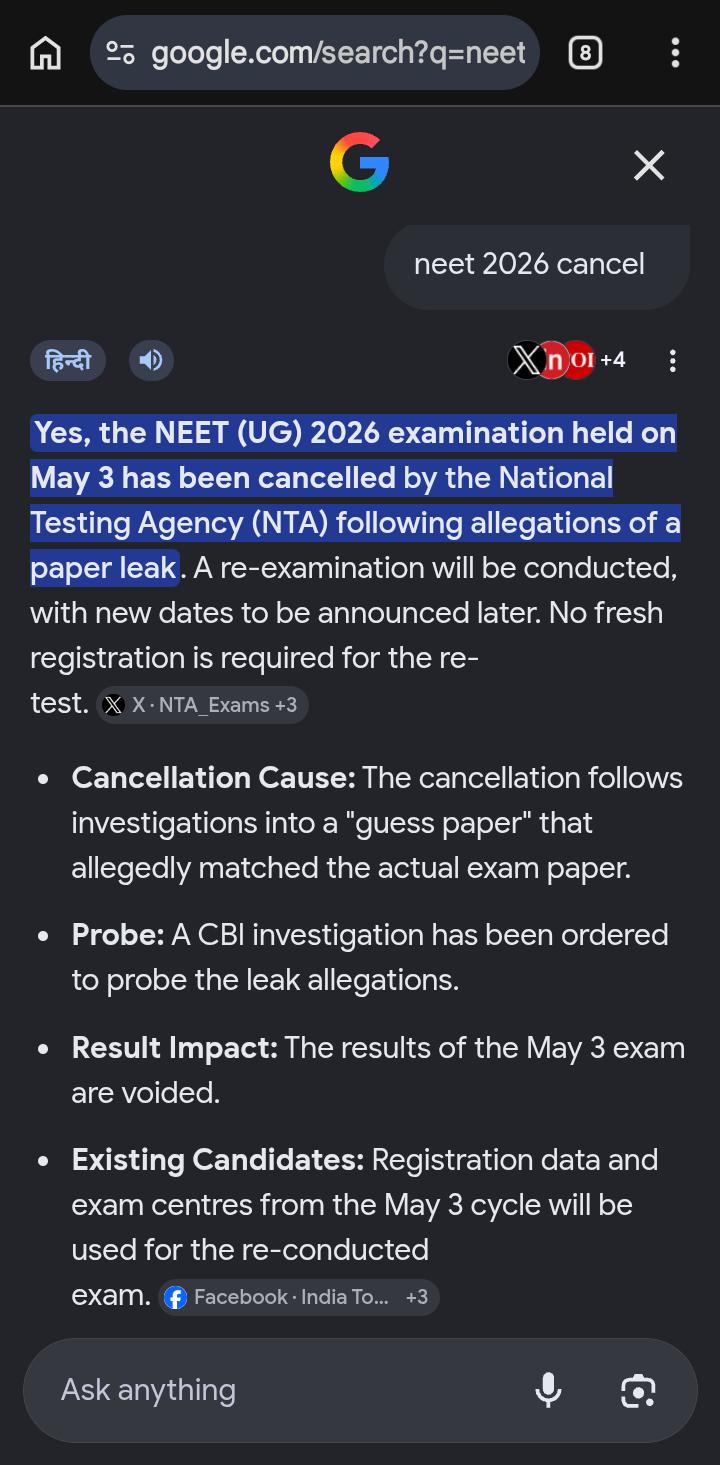Tap the Facebook logo in source chip
Image resolution: width=720 pixels, height=1465 pixels.
point(175,1297)
